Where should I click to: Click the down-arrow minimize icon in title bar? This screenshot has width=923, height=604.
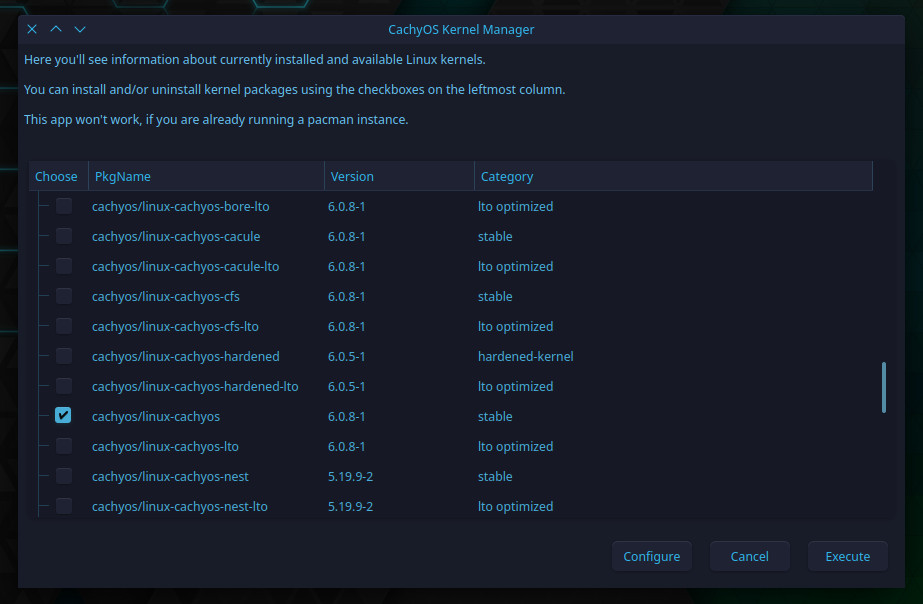pos(80,29)
